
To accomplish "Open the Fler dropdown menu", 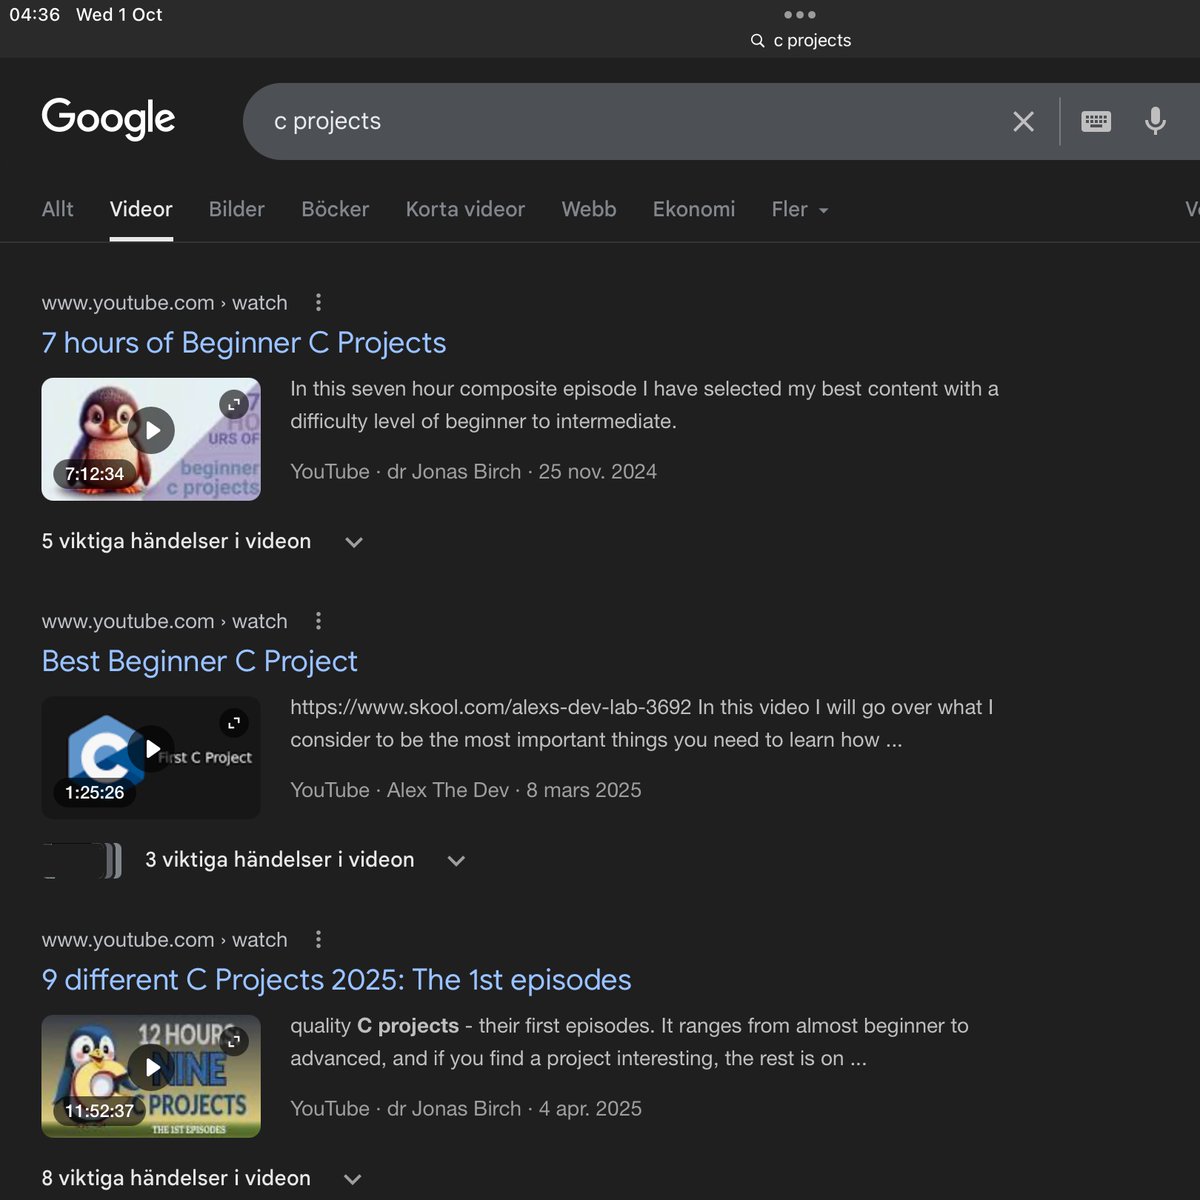I will pyautogui.click(x=800, y=209).
